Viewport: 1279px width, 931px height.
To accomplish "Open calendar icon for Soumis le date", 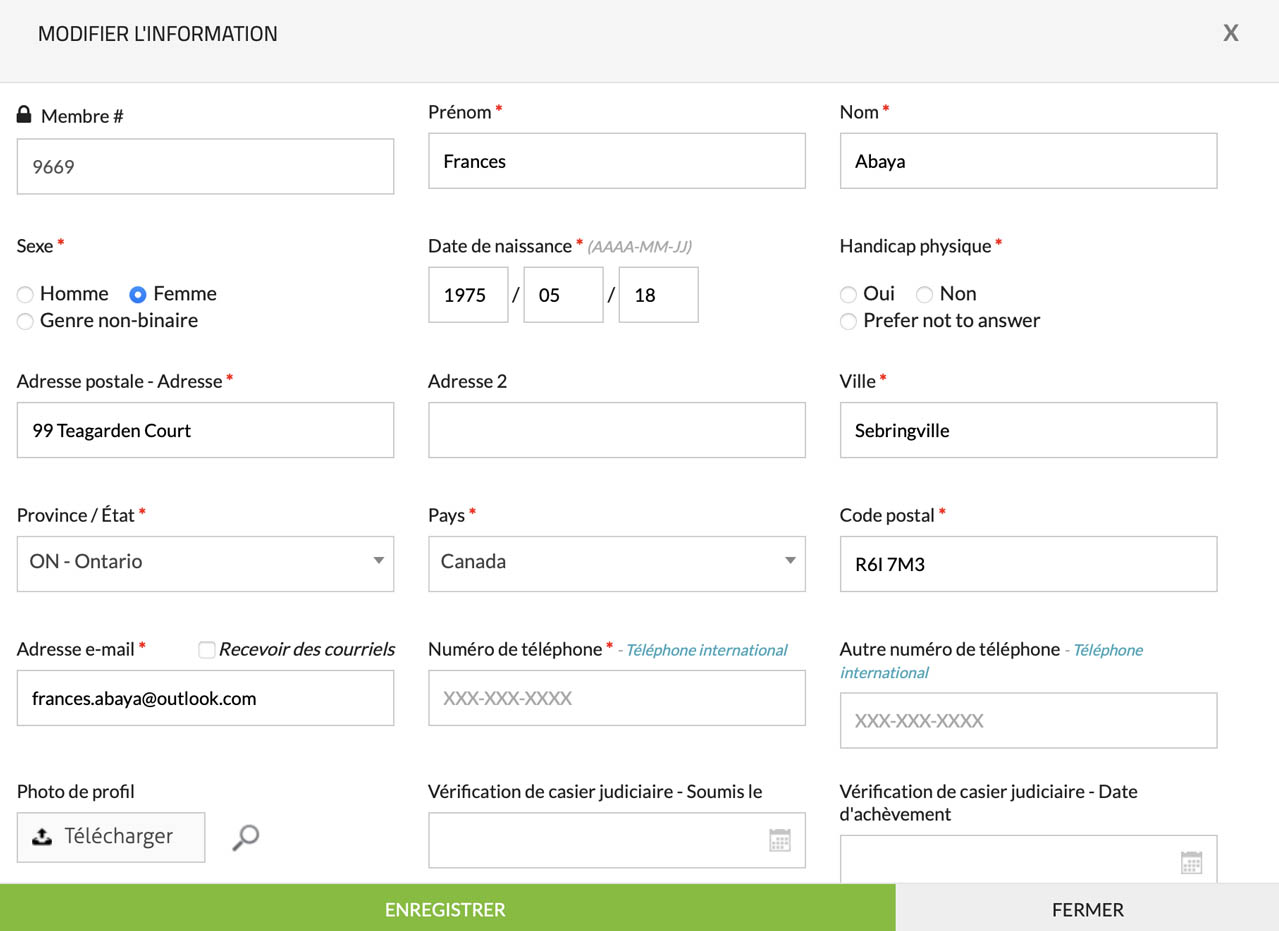I will click(x=780, y=840).
